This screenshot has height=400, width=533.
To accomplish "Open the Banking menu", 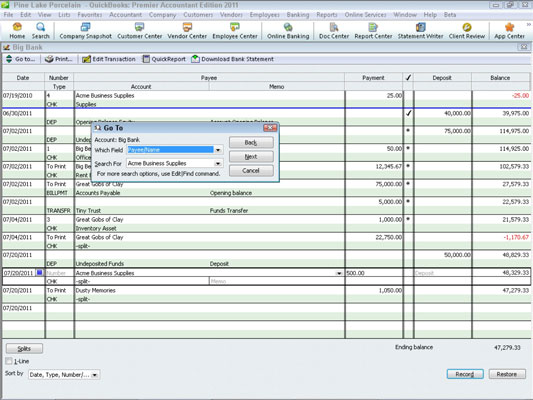I will pyautogui.click(x=298, y=15).
